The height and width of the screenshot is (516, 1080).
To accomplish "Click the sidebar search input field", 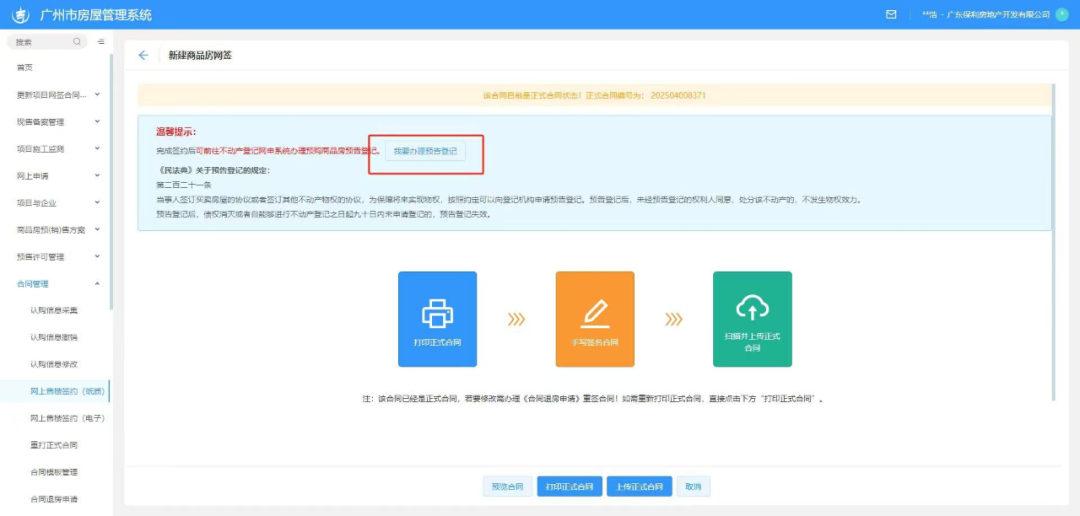I will pos(42,42).
